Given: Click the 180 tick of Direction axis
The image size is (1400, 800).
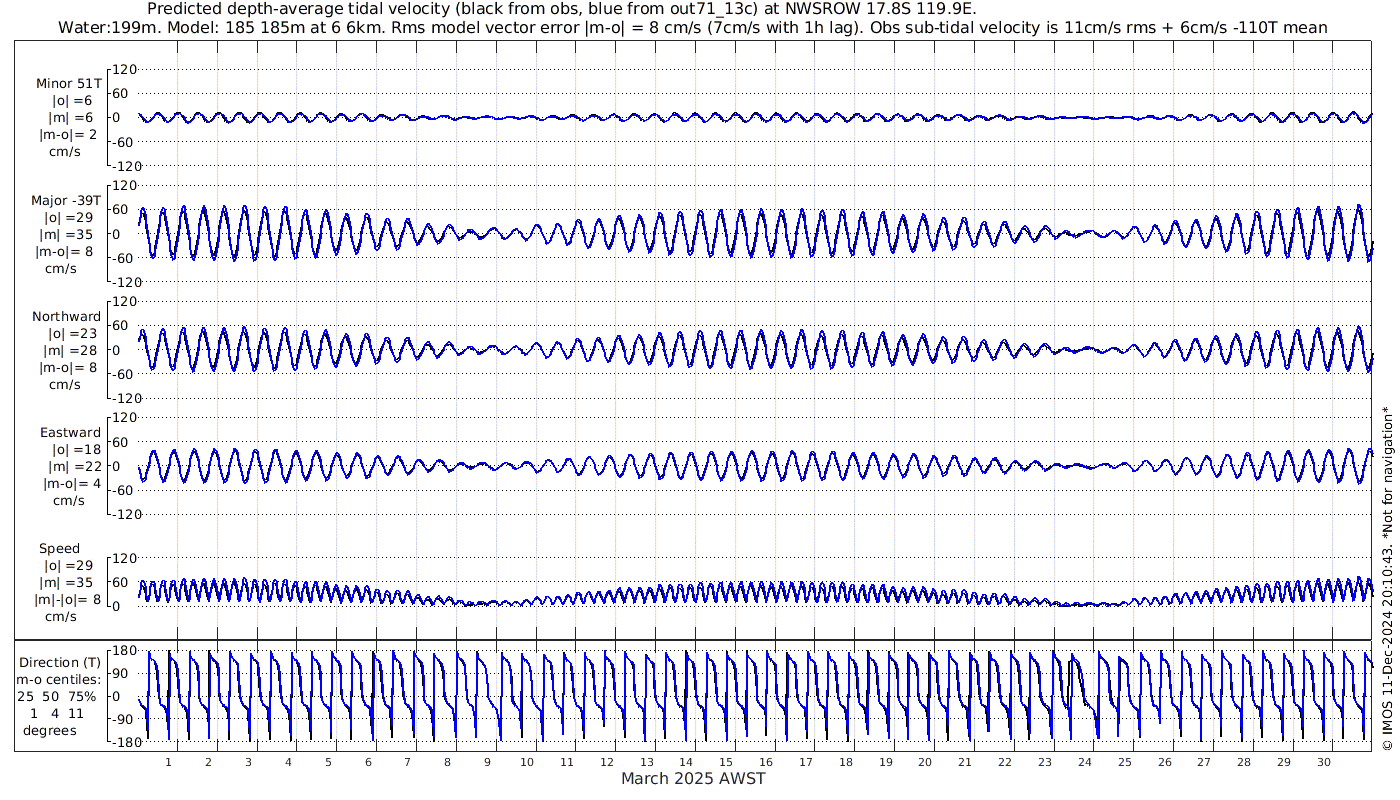Looking at the screenshot, I should 124,651.
